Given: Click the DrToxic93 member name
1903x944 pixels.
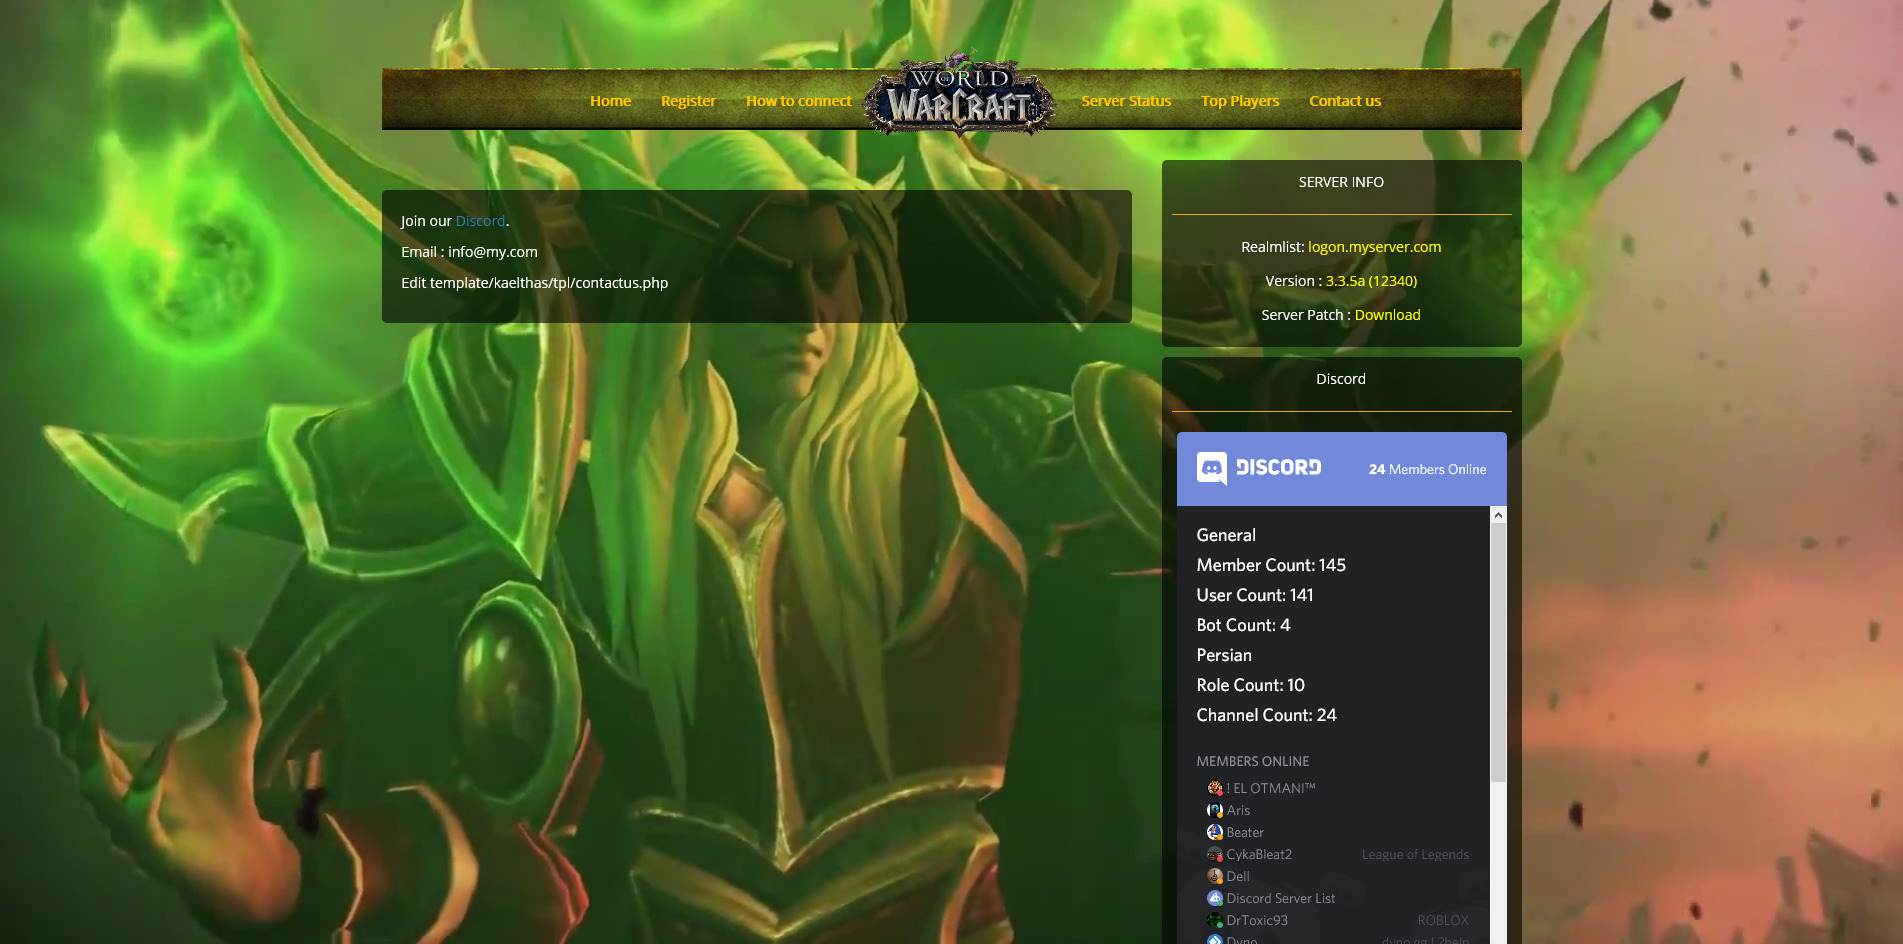Looking at the screenshot, I should pyautogui.click(x=1257, y=920).
